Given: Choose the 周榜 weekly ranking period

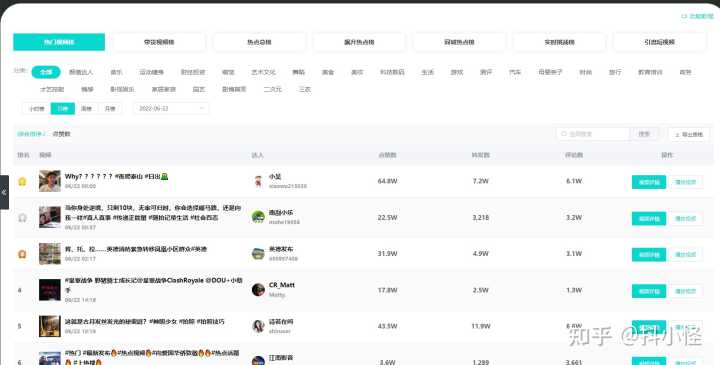Looking at the screenshot, I should click(86, 109).
